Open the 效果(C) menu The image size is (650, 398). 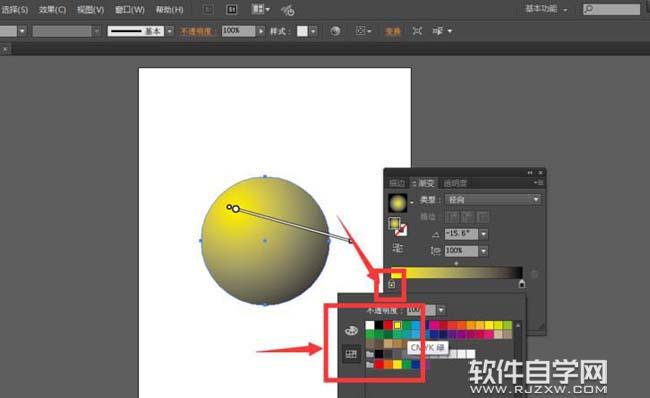[52, 10]
